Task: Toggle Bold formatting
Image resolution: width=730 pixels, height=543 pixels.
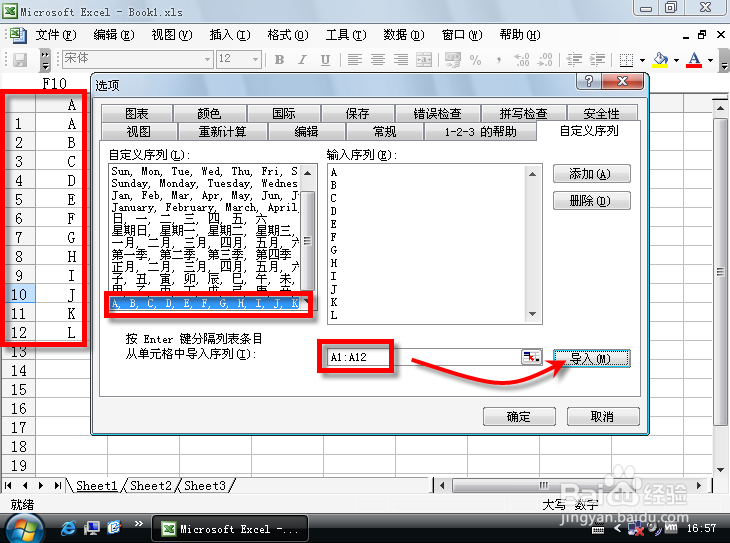Action: pyautogui.click(x=279, y=60)
